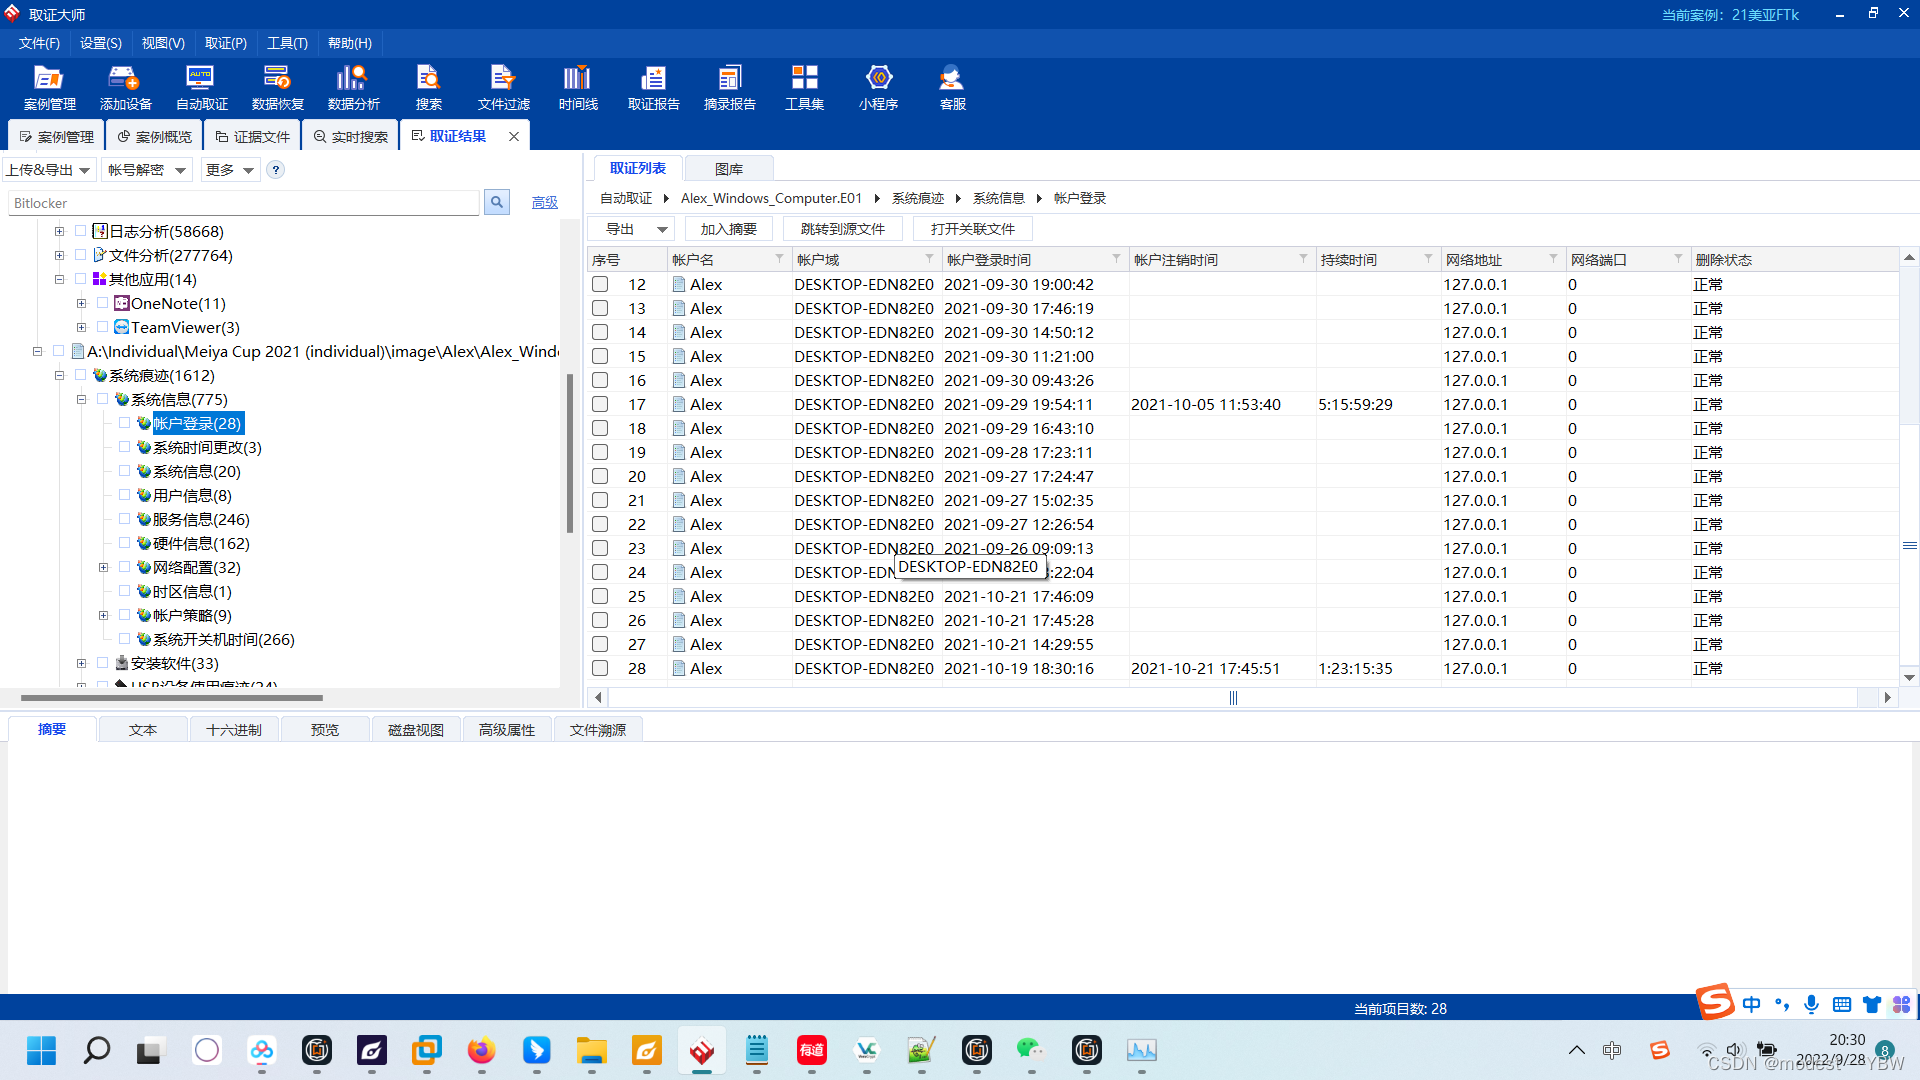
Task: Click the 高级 search link
Action: coord(544,203)
